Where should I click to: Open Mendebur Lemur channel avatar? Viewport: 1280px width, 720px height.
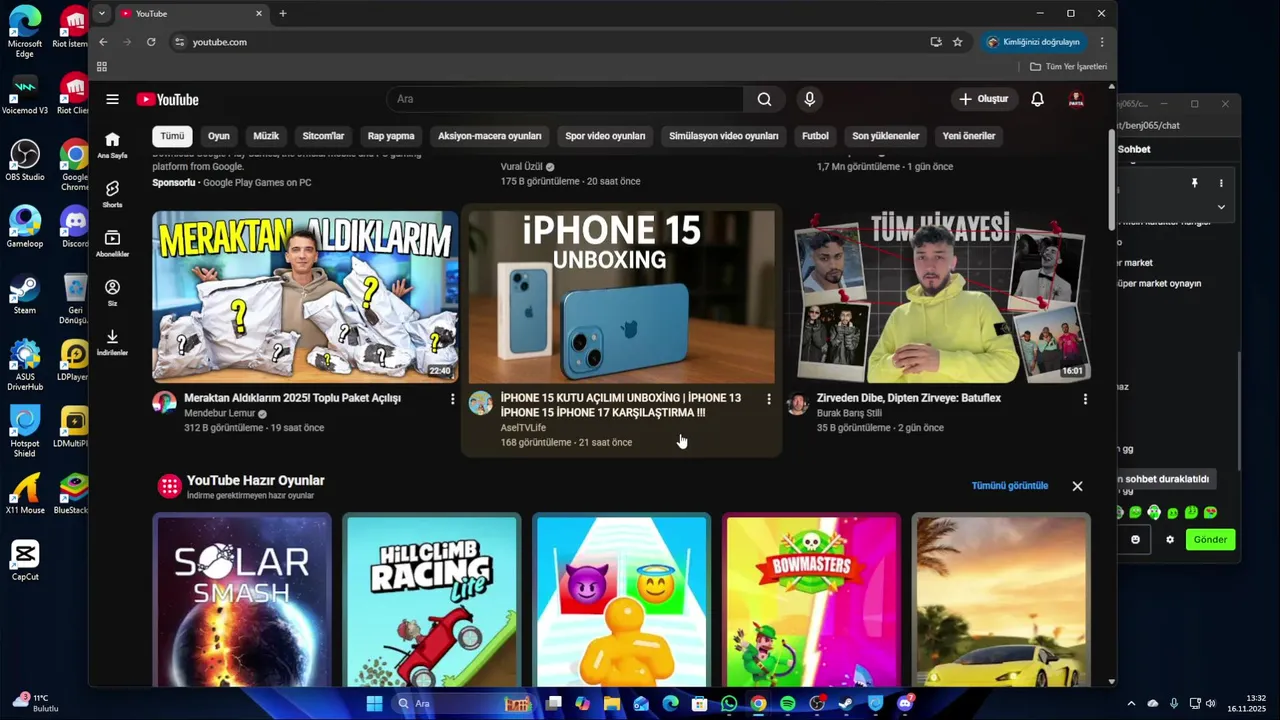pyautogui.click(x=164, y=403)
